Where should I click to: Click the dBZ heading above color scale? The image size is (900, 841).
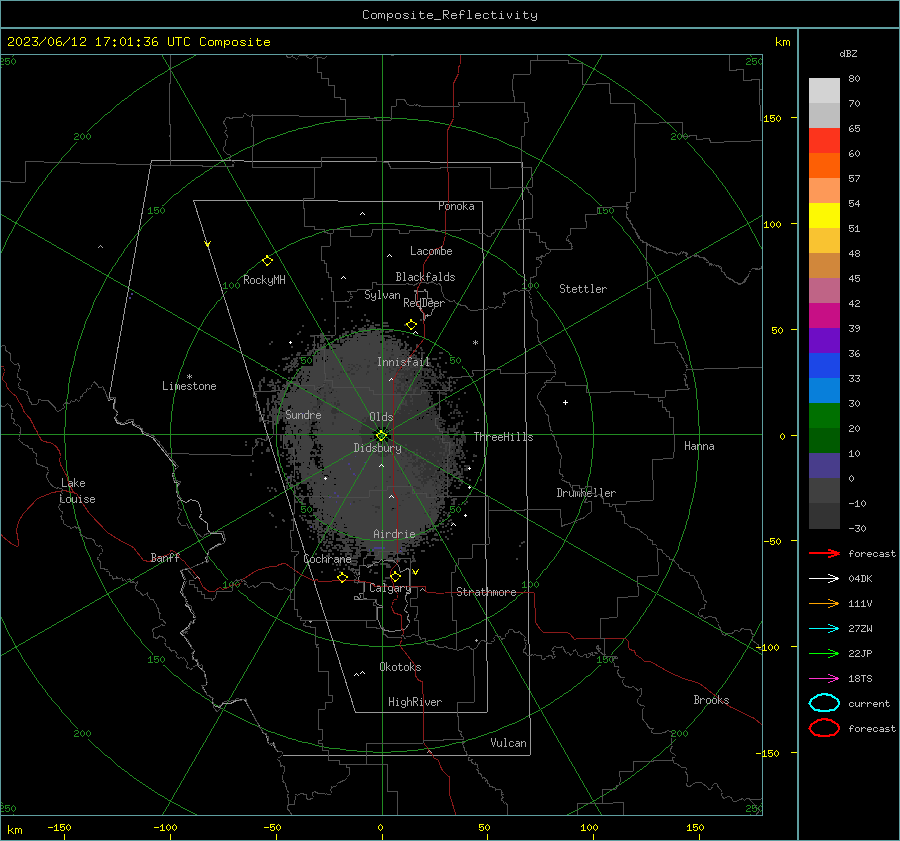pyautogui.click(x=848, y=53)
